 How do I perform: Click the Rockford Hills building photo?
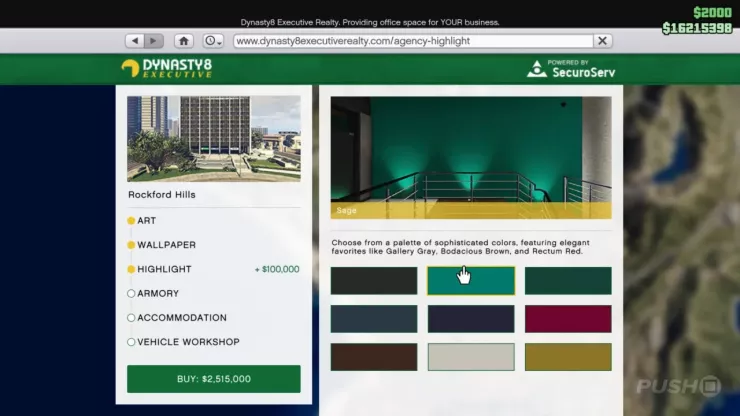tap(214, 139)
